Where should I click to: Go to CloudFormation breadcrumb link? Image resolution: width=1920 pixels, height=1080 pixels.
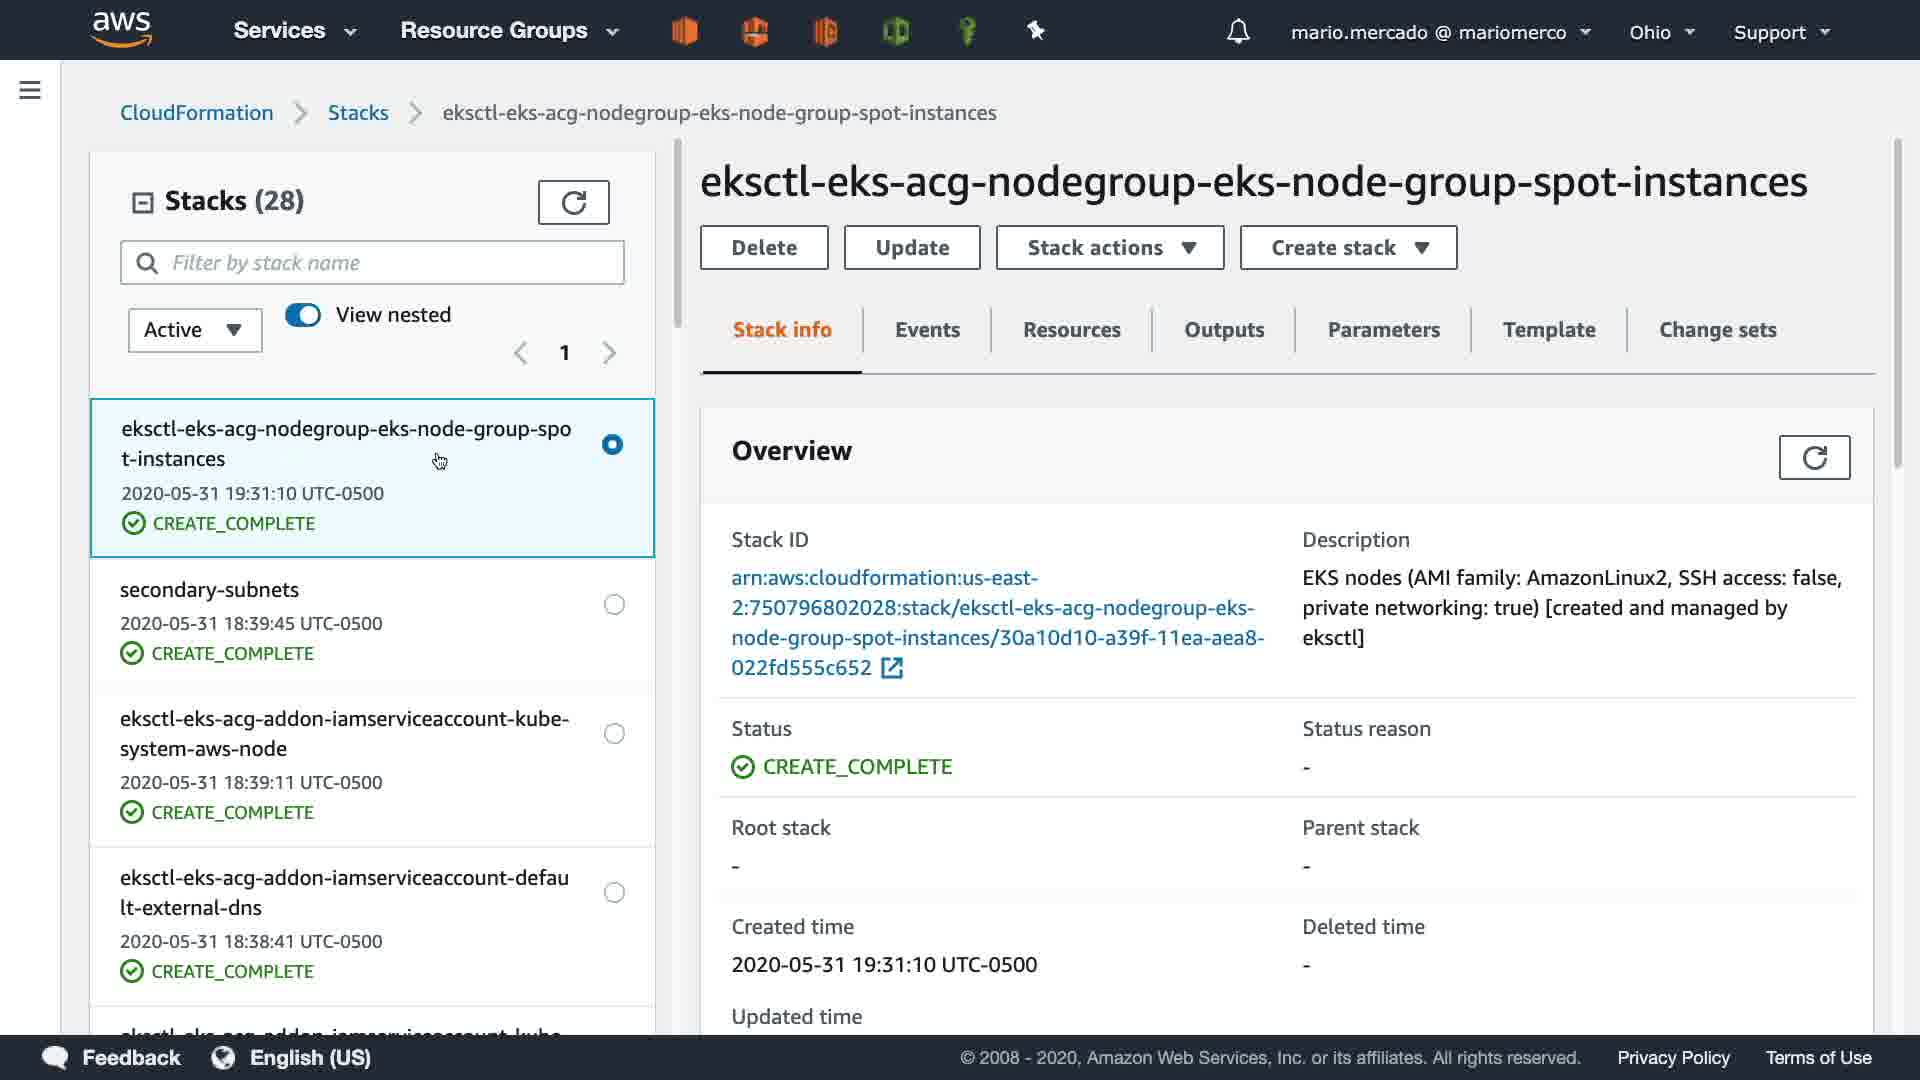click(x=197, y=113)
